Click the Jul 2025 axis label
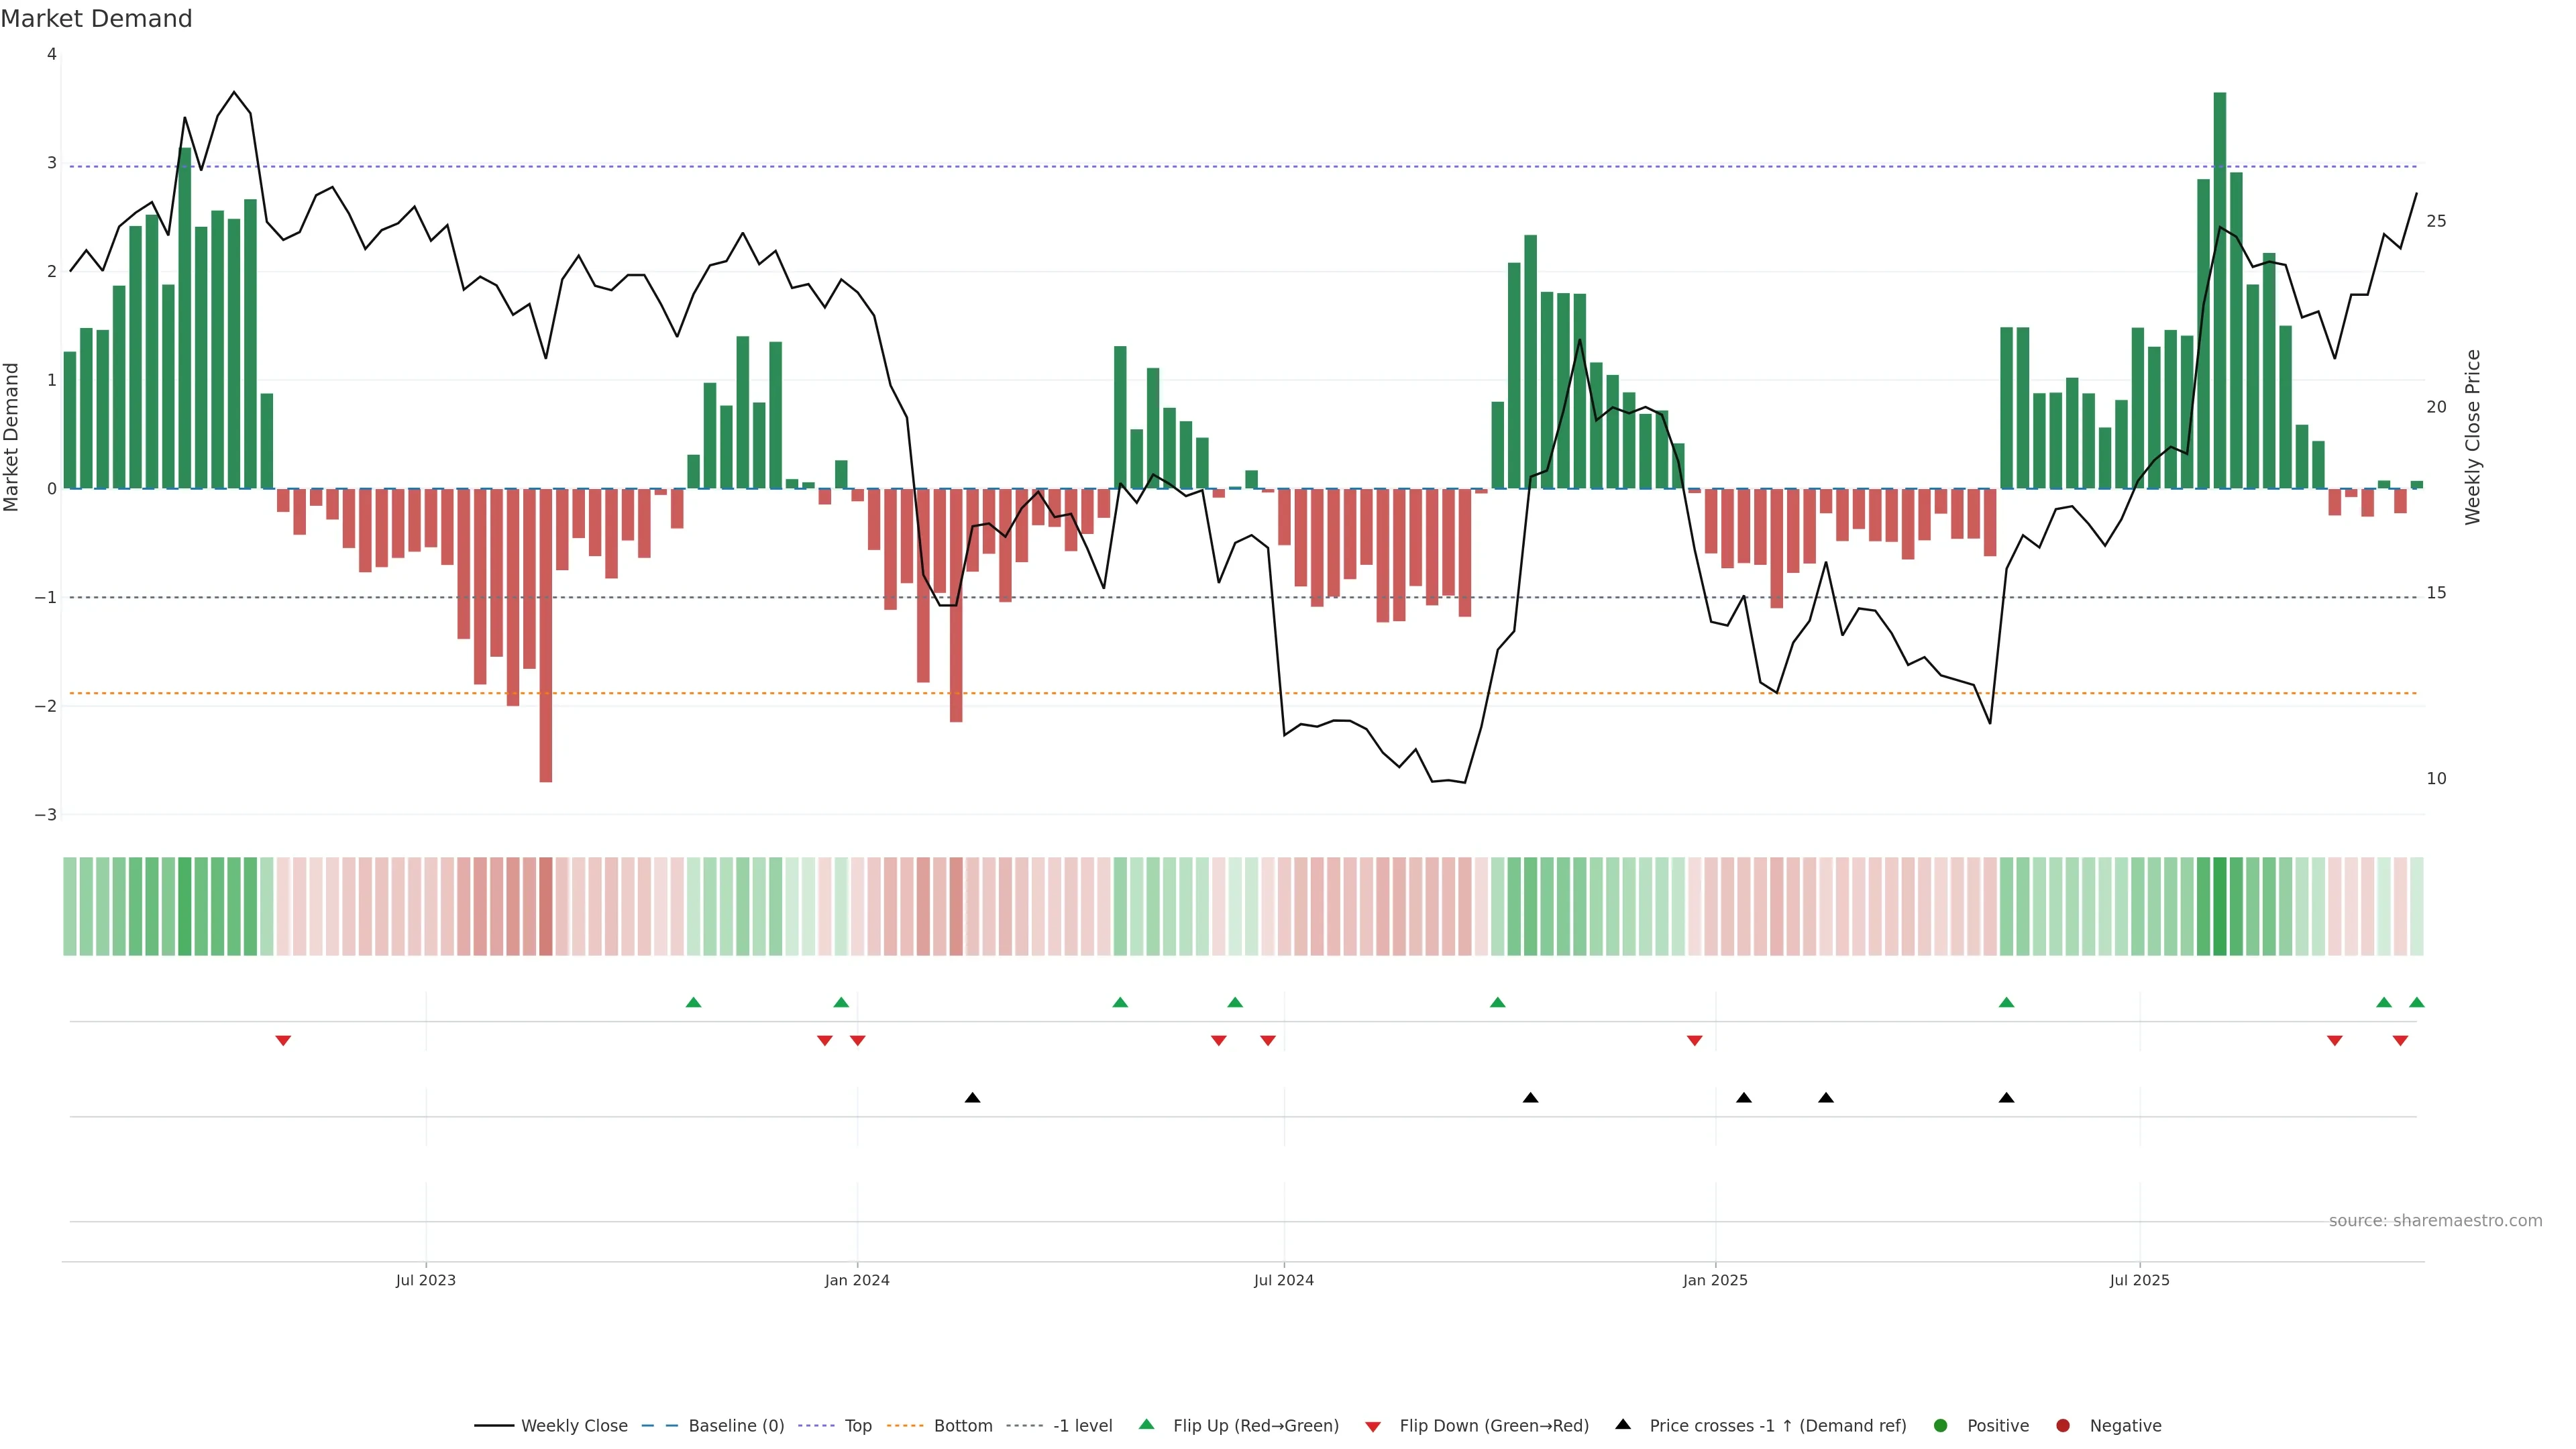Viewport: 2576px width, 1449px height. pos(2139,1280)
